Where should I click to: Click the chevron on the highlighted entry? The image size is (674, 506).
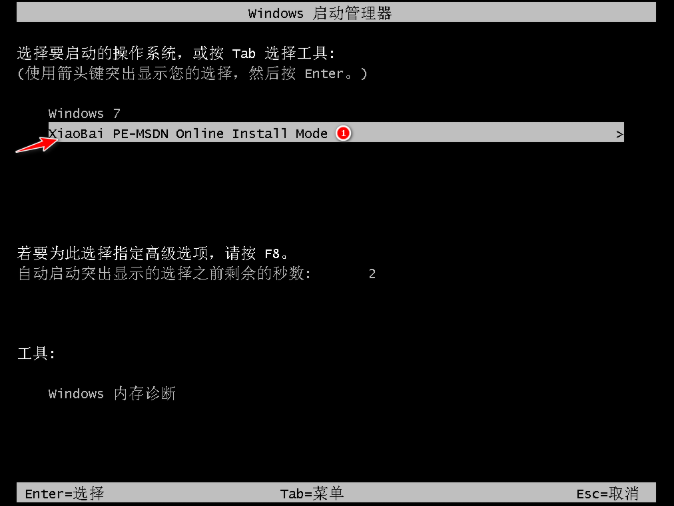pos(619,135)
